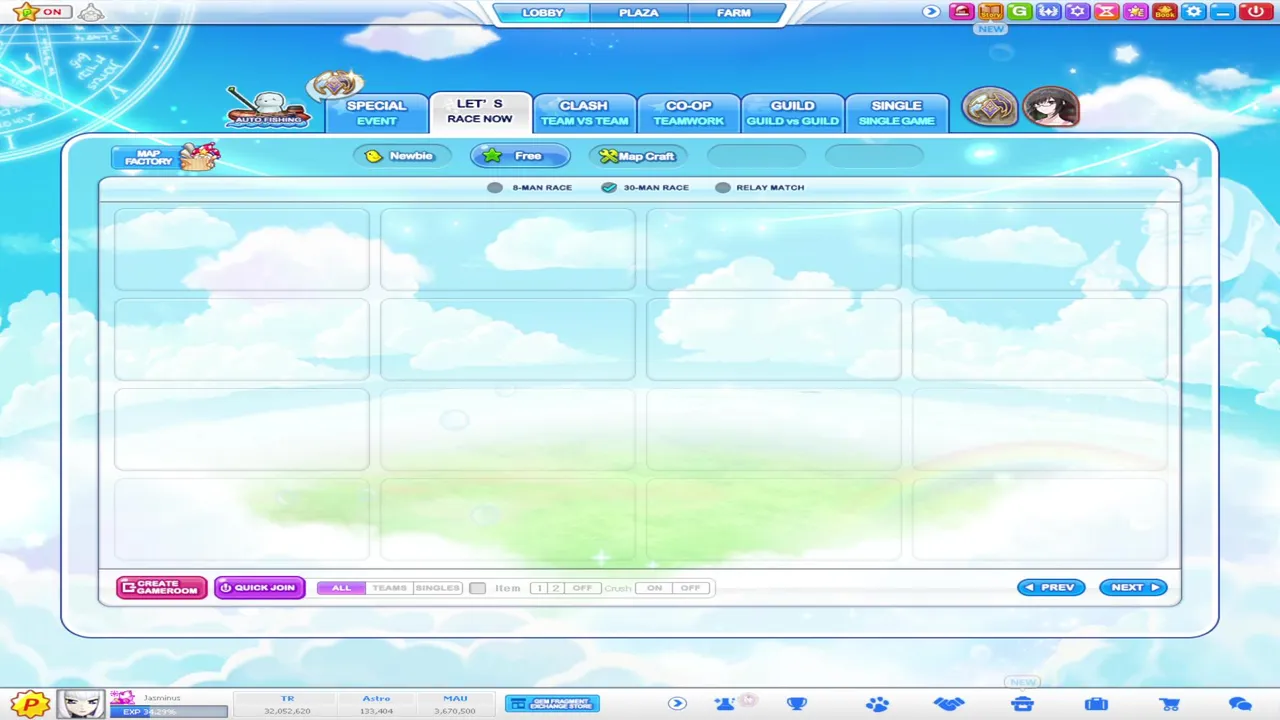Open storage chest icon bottom bar

(x=1022, y=704)
